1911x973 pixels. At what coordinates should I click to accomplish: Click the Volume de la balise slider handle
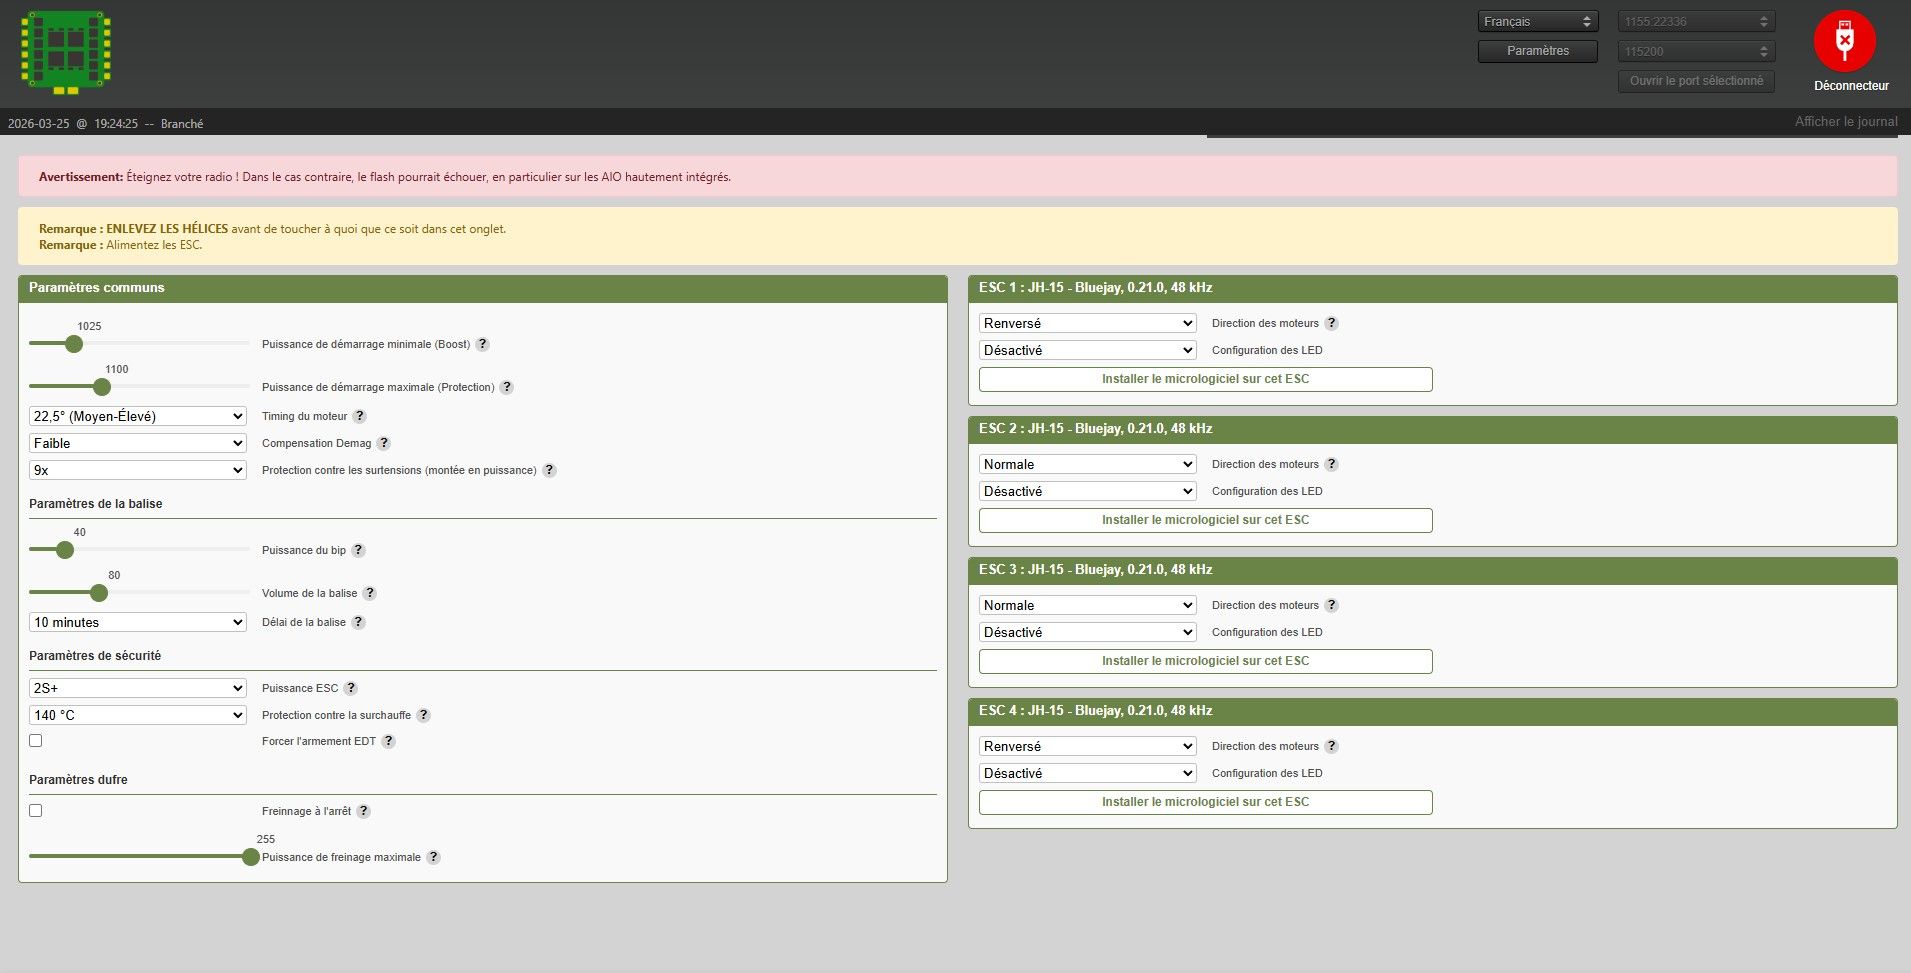tap(99, 593)
